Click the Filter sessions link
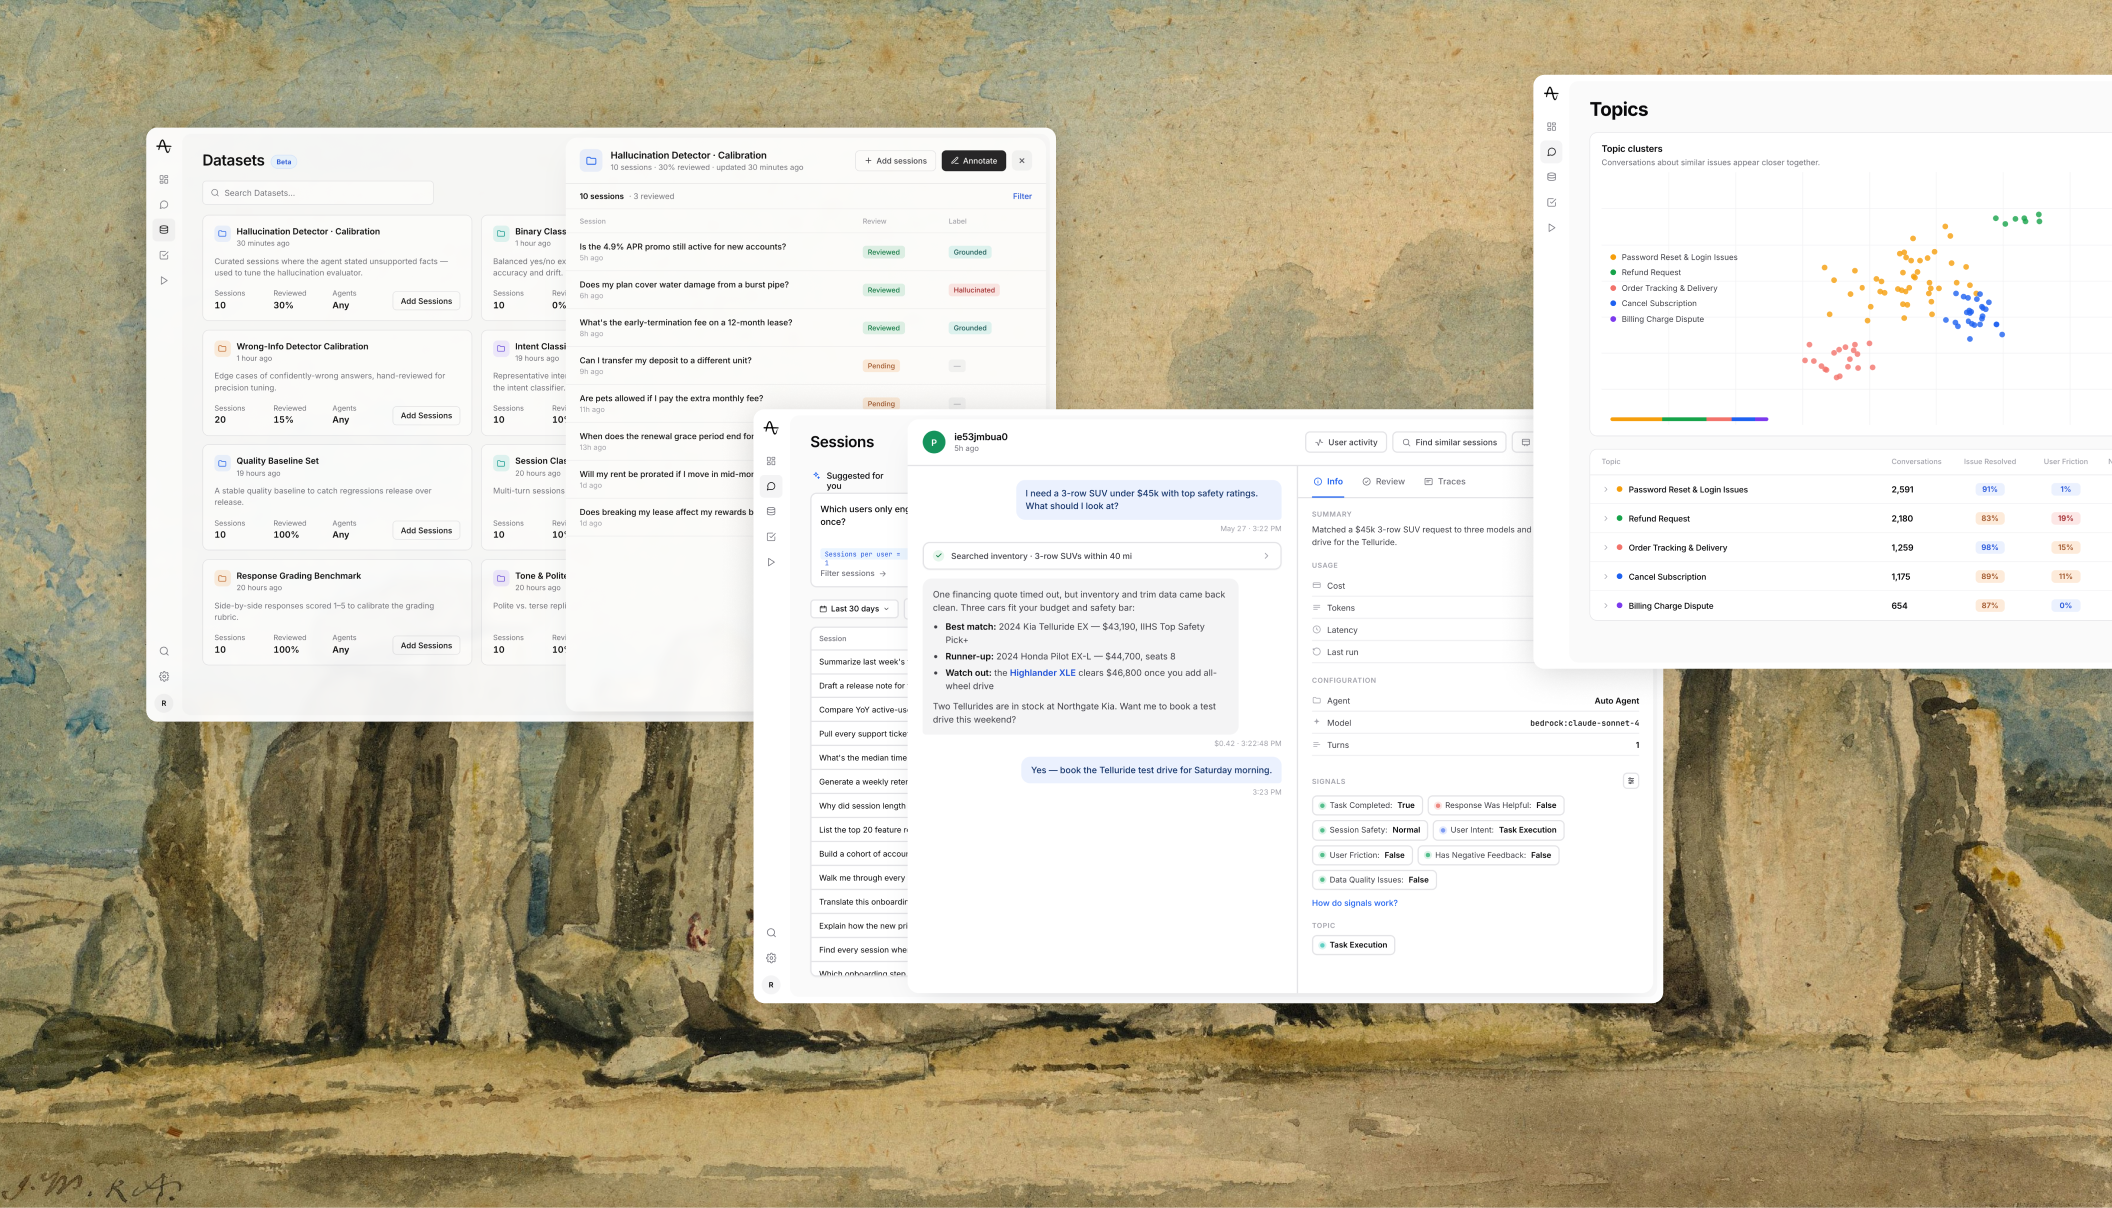This screenshot has height=1208, width=2112. pos(853,574)
